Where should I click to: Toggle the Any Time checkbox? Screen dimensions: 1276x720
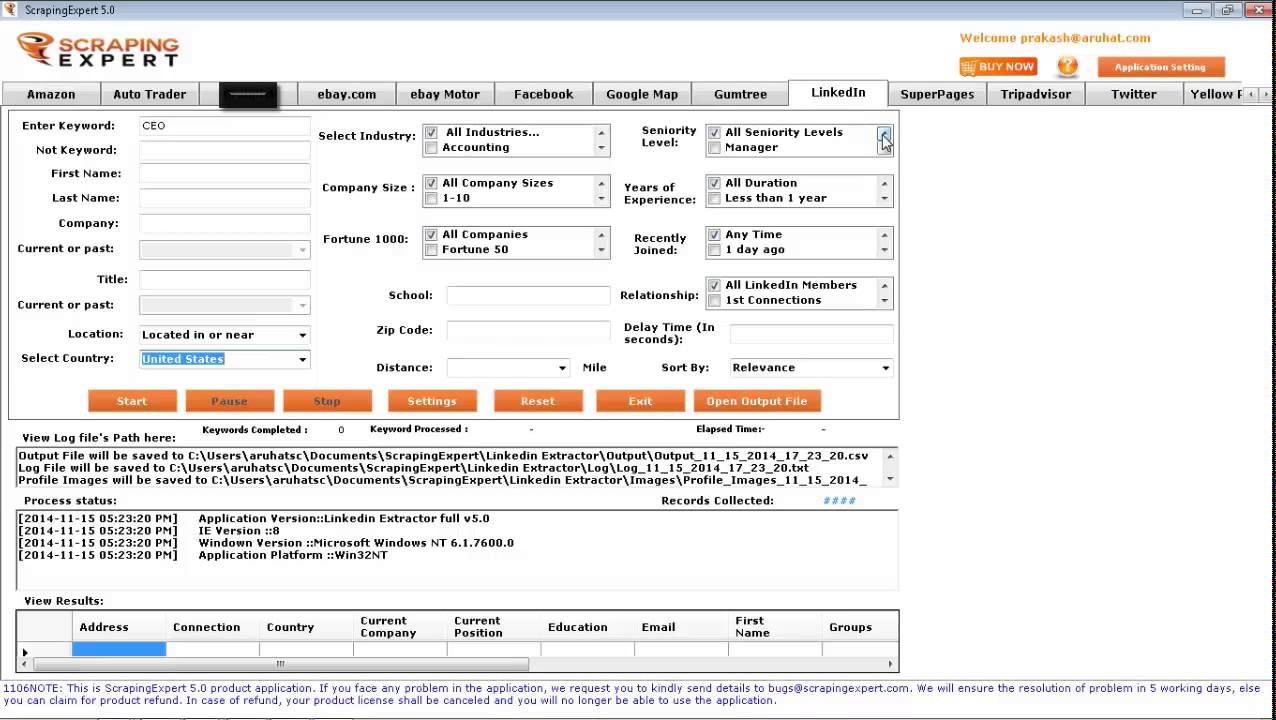[714, 235]
